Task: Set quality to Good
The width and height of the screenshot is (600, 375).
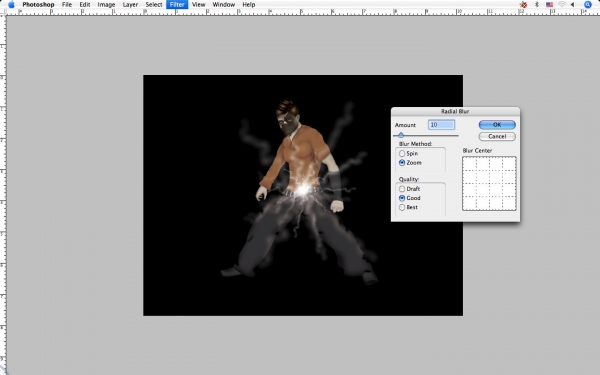Action: (402, 198)
